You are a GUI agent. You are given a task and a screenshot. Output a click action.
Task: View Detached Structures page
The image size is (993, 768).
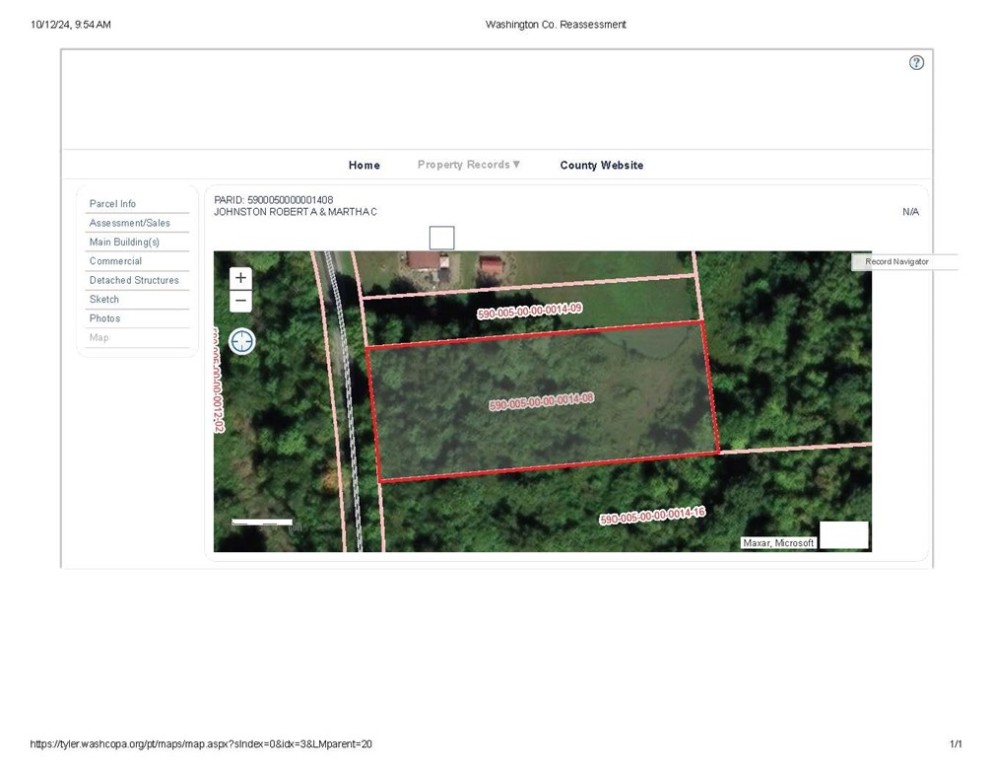pyautogui.click(x=134, y=280)
